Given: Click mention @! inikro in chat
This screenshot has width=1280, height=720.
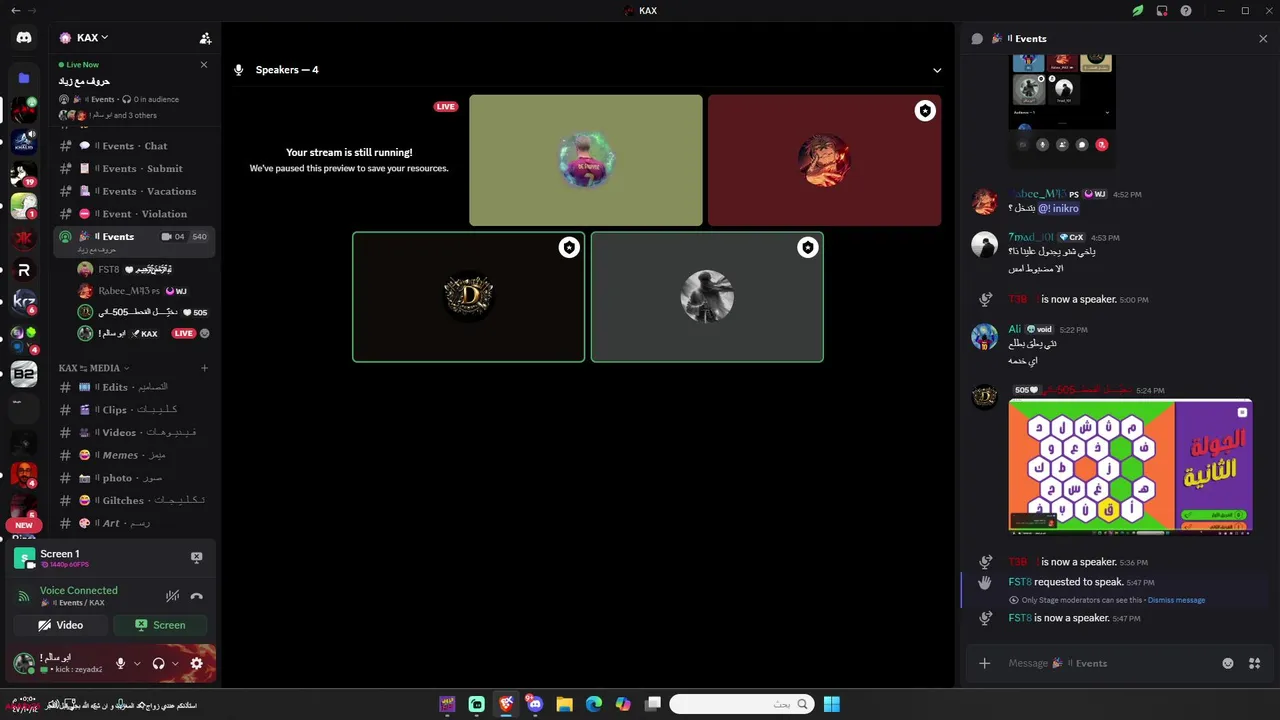Looking at the screenshot, I should coord(1058,208).
